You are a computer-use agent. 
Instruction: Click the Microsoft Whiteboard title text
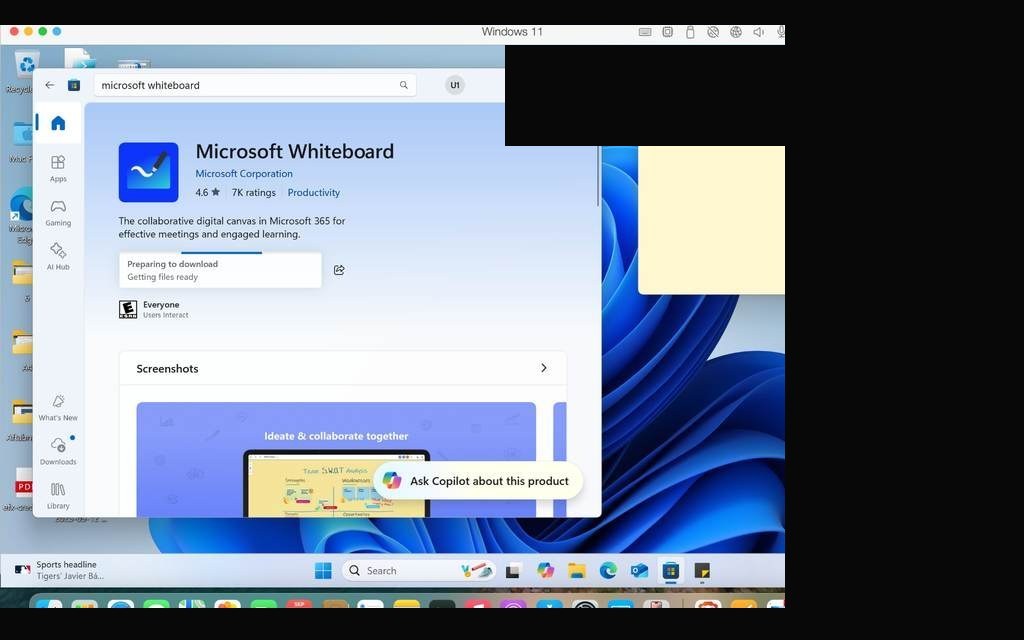click(295, 152)
